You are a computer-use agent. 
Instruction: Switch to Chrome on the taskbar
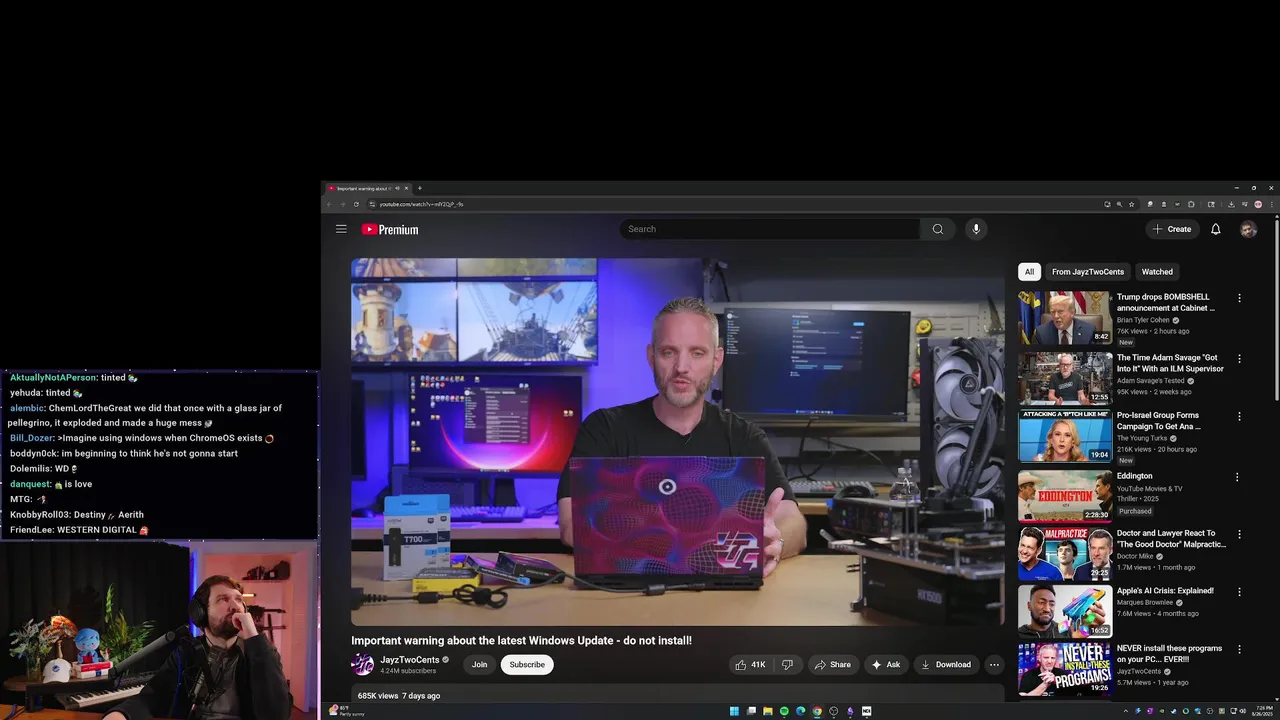coord(817,711)
